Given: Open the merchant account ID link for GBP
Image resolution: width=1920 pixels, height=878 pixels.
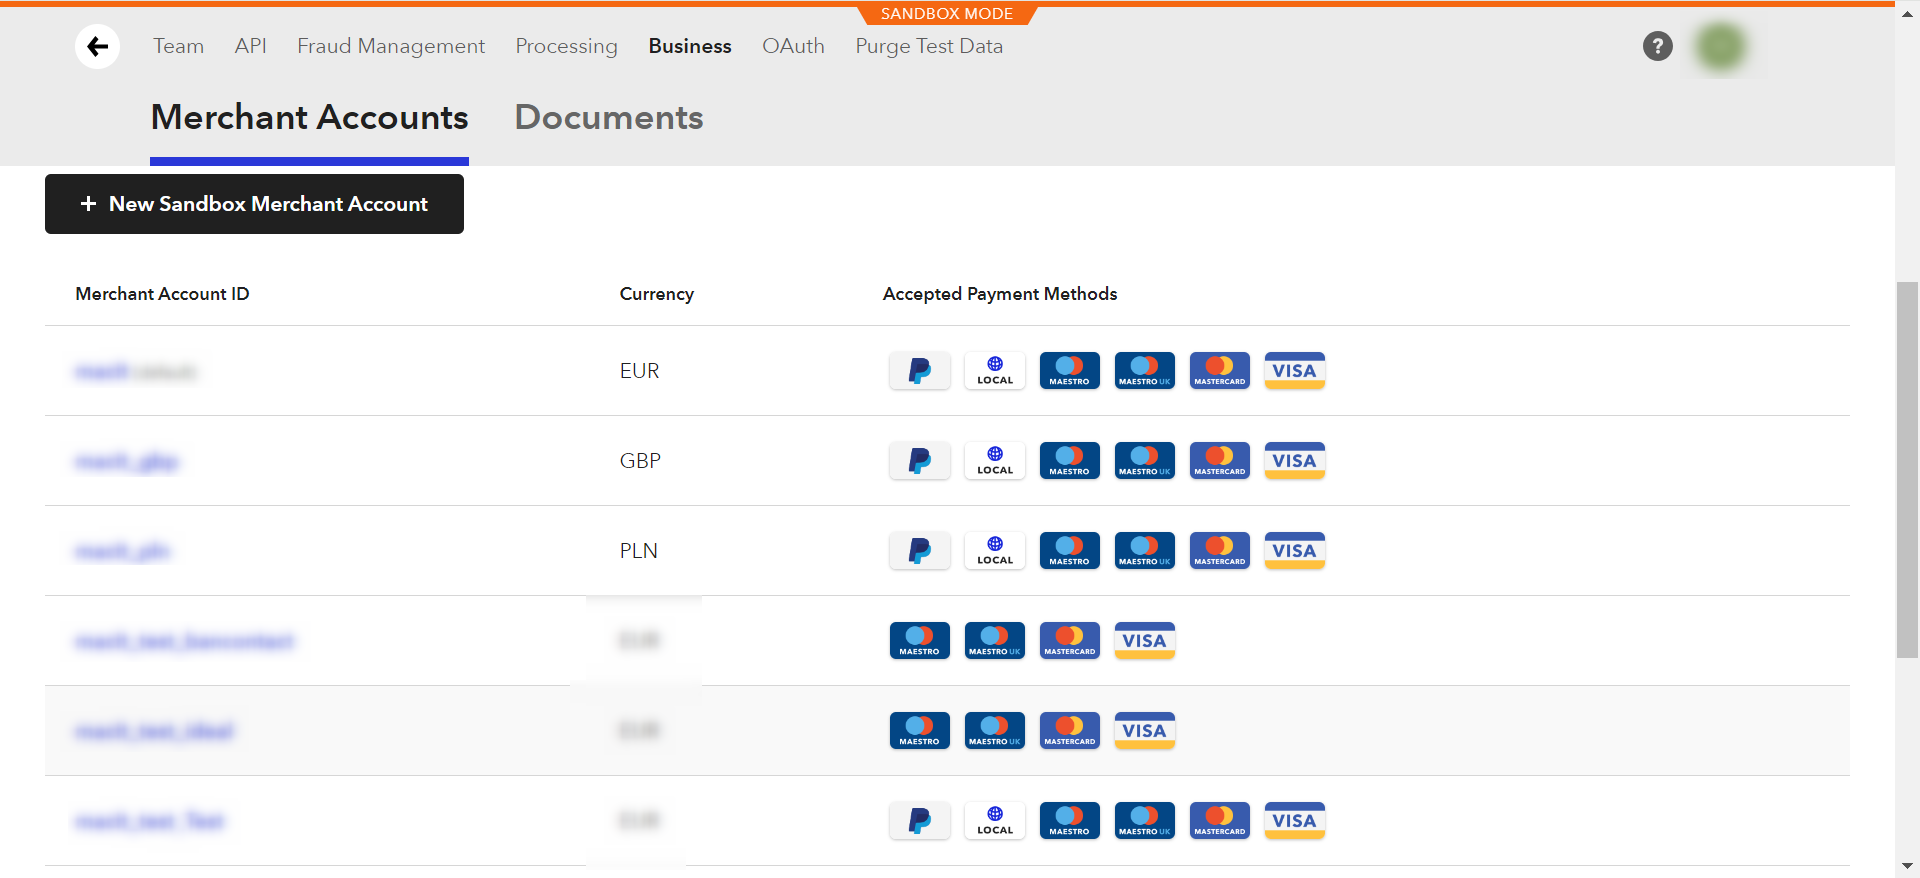Looking at the screenshot, I should pyautogui.click(x=126, y=462).
